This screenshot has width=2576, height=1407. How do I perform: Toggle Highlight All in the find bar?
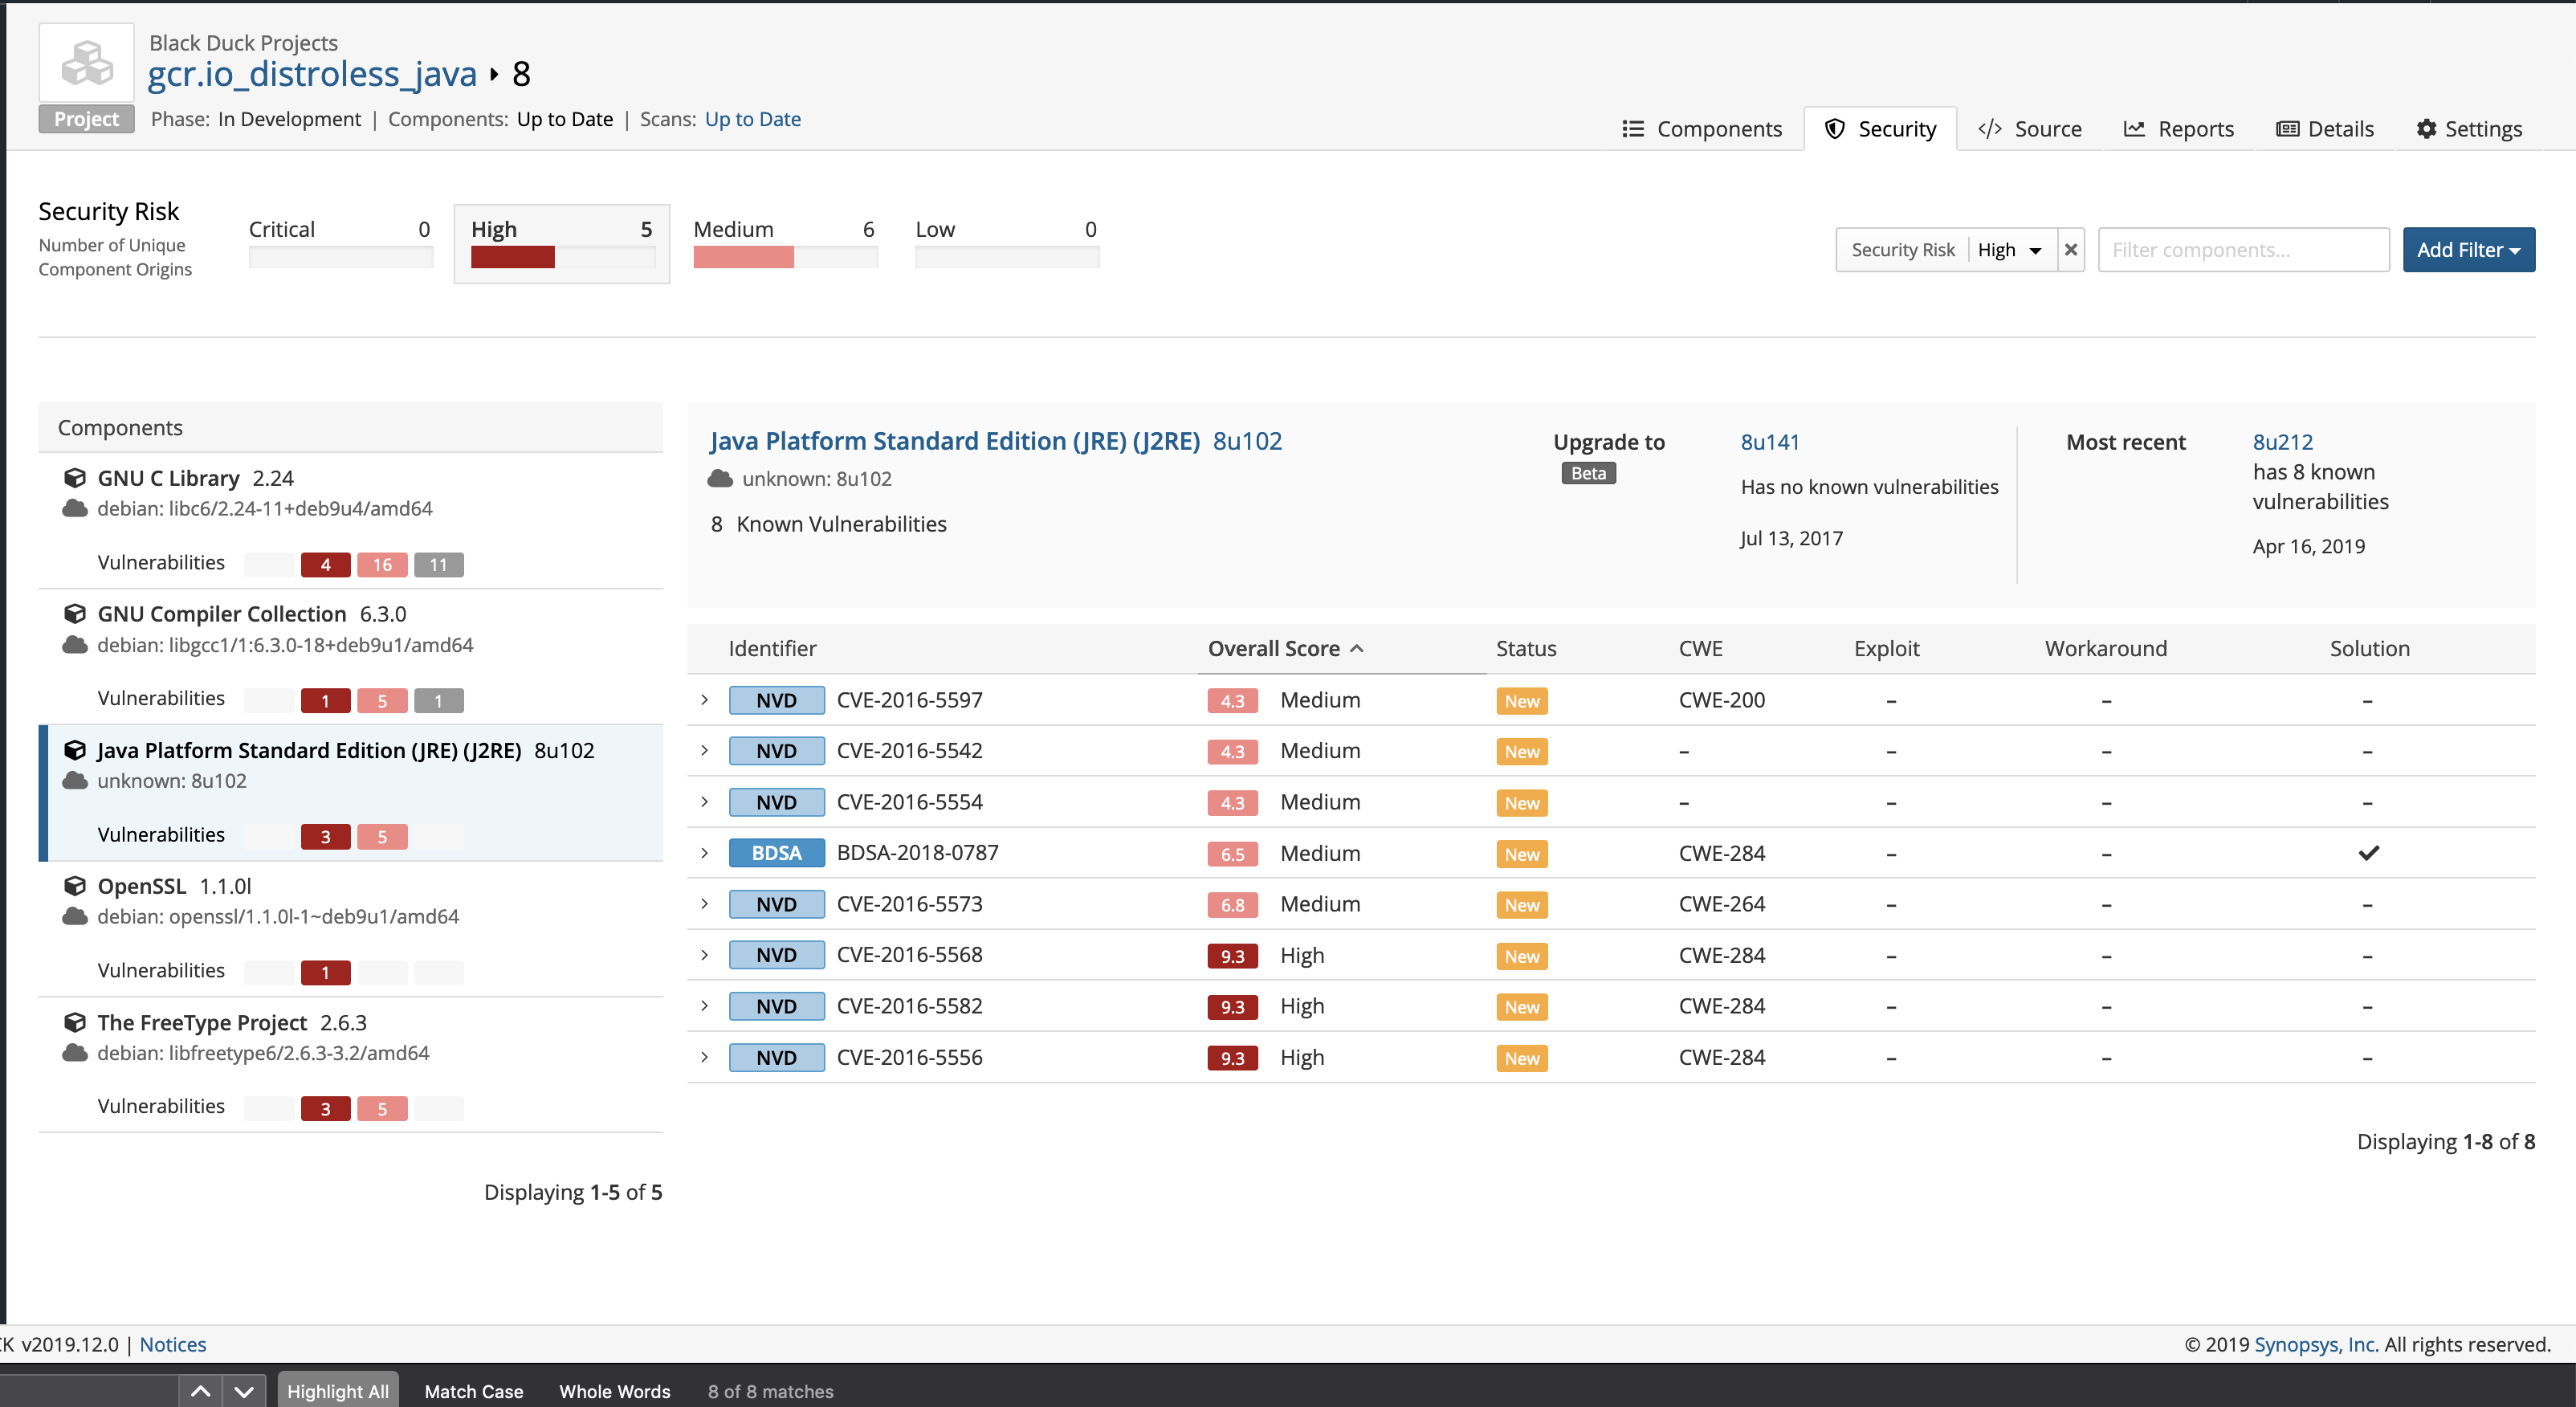[x=337, y=1391]
